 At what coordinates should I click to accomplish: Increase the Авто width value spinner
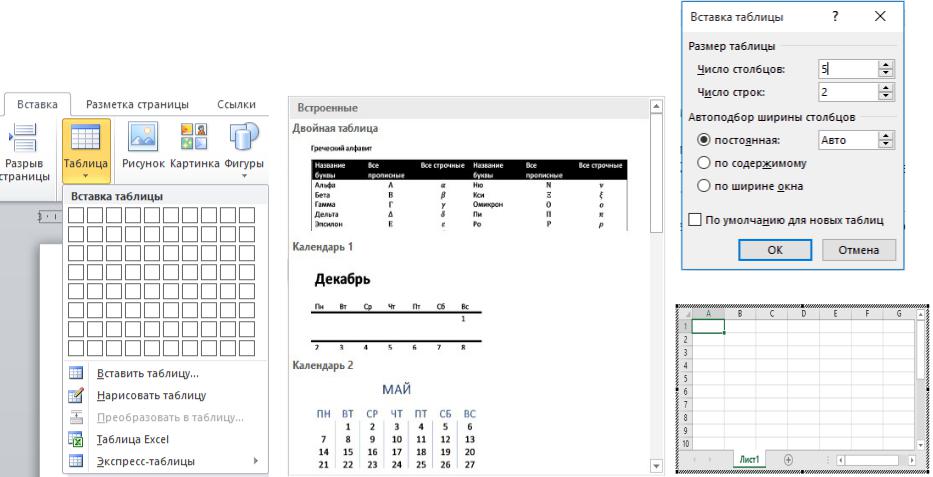(886, 136)
